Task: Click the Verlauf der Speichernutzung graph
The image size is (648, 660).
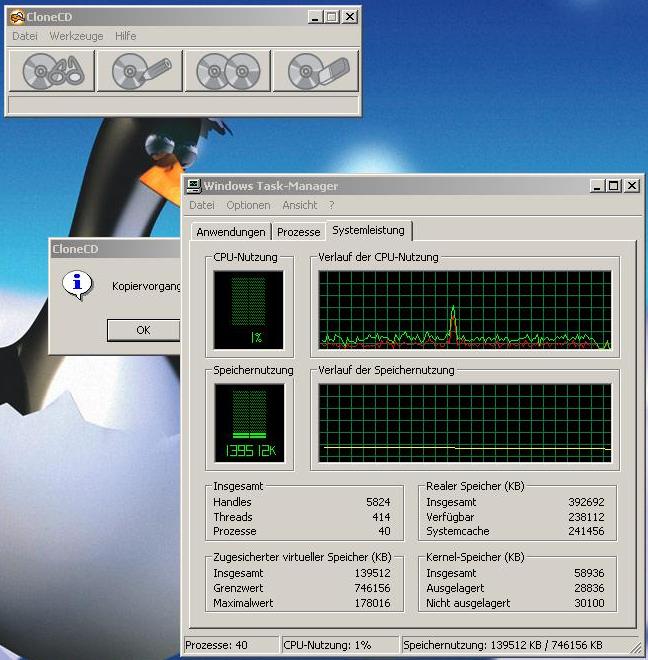Action: (x=465, y=423)
